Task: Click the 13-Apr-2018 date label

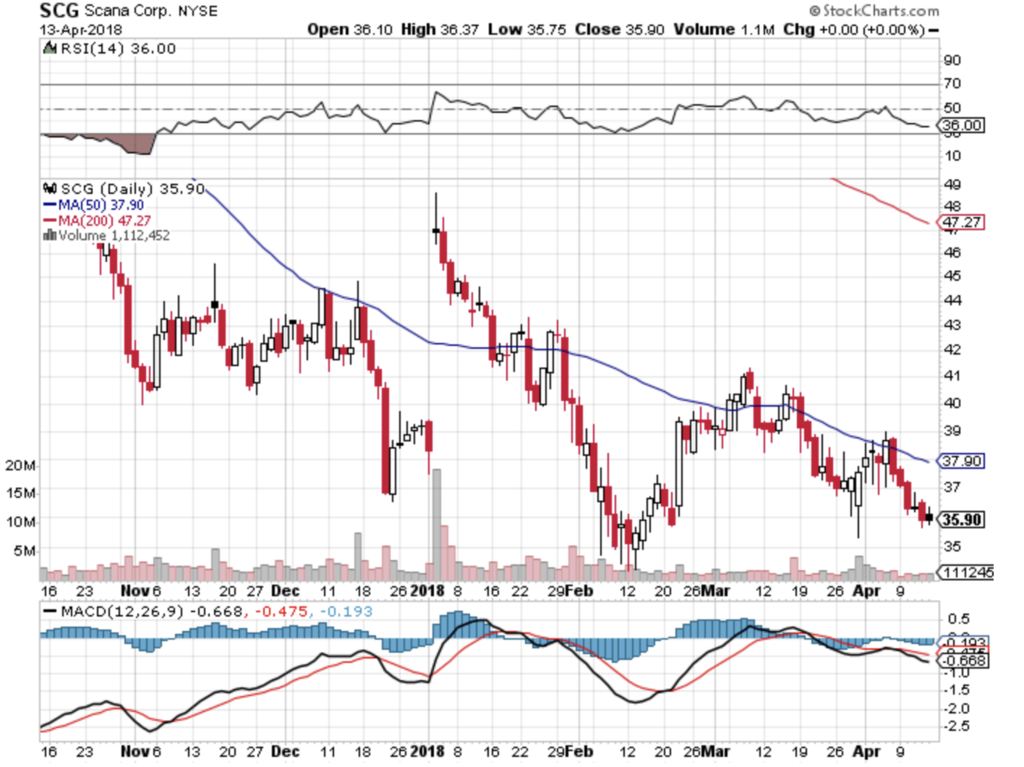Action: tap(80, 30)
